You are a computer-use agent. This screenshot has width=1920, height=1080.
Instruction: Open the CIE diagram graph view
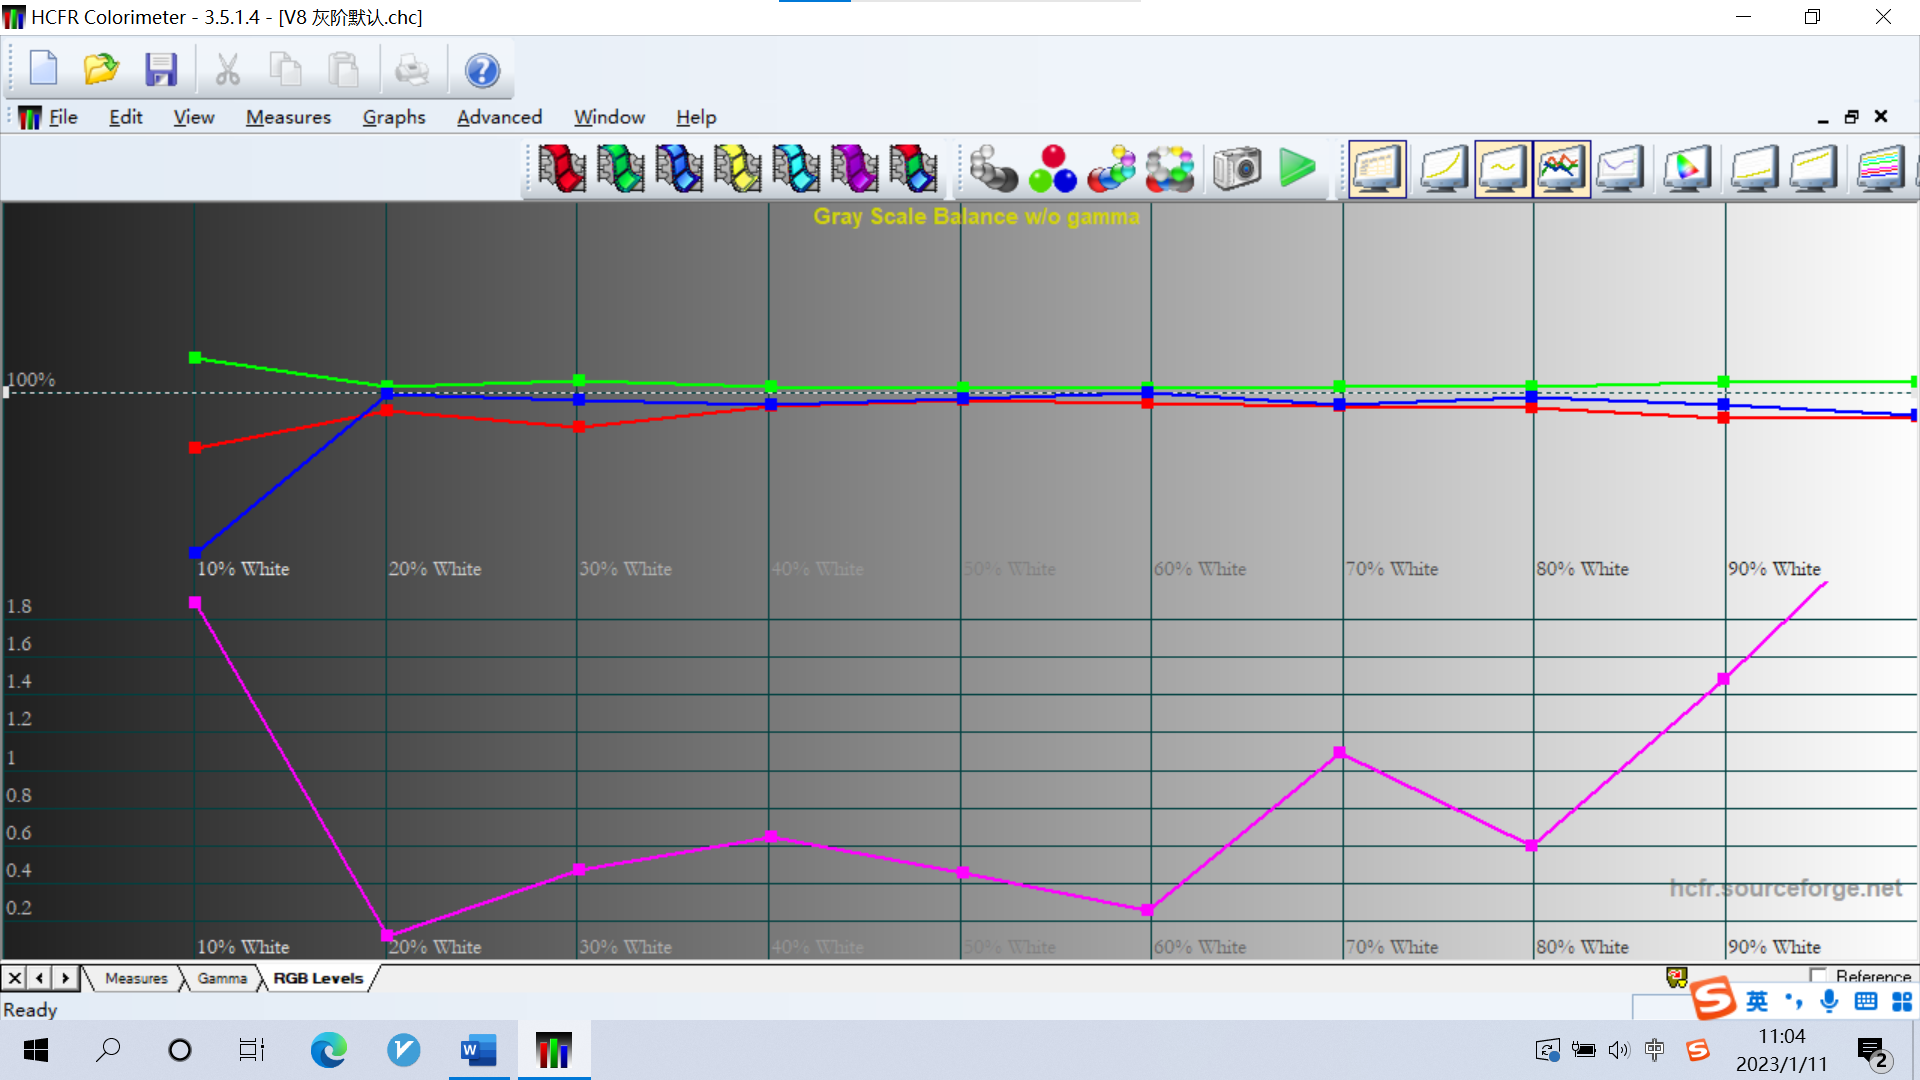(x=1687, y=169)
